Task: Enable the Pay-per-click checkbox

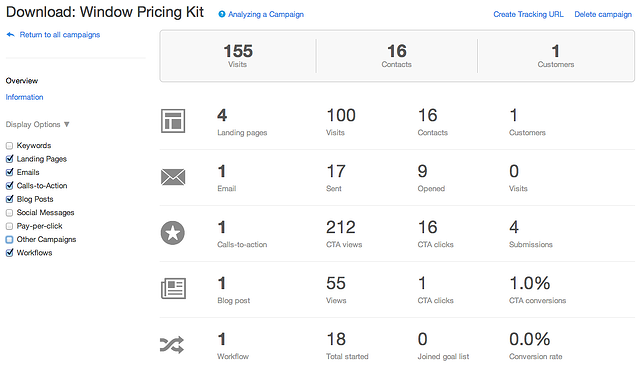Action: pyautogui.click(x=9, y=226)
